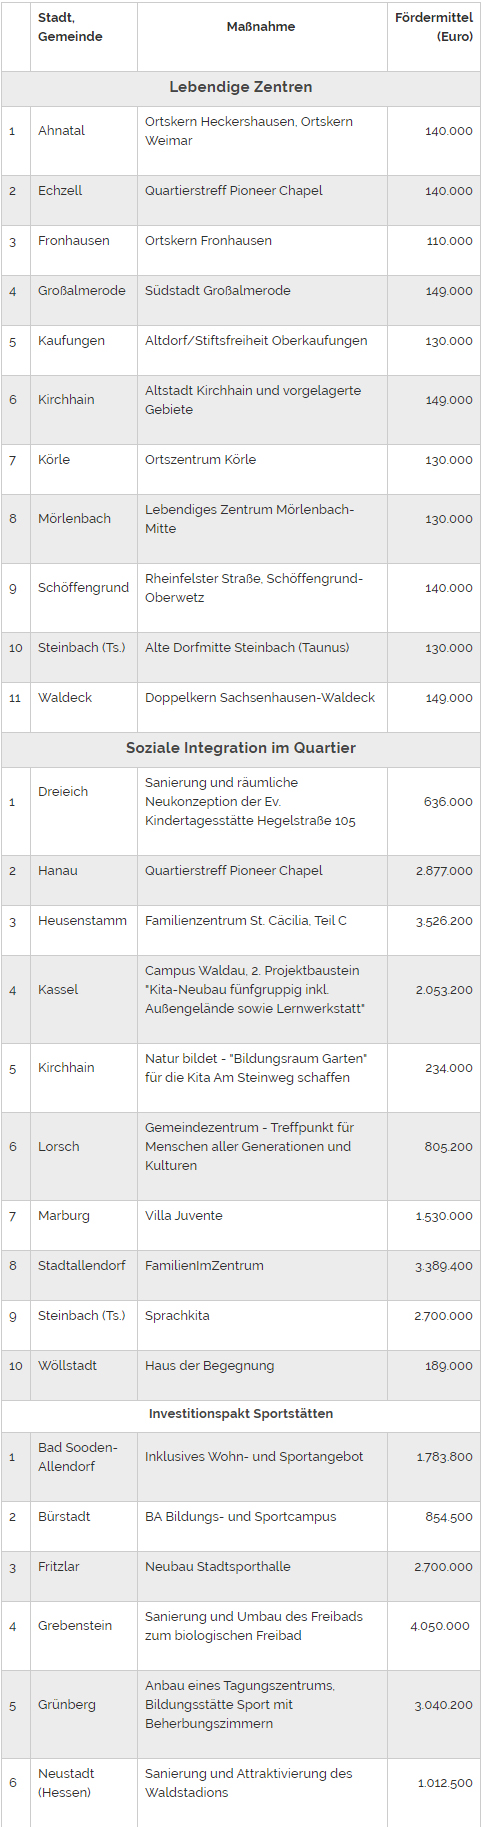481x1827 pixels.
Task: Click the Großalmerode city name
Action: click(82, 291)
